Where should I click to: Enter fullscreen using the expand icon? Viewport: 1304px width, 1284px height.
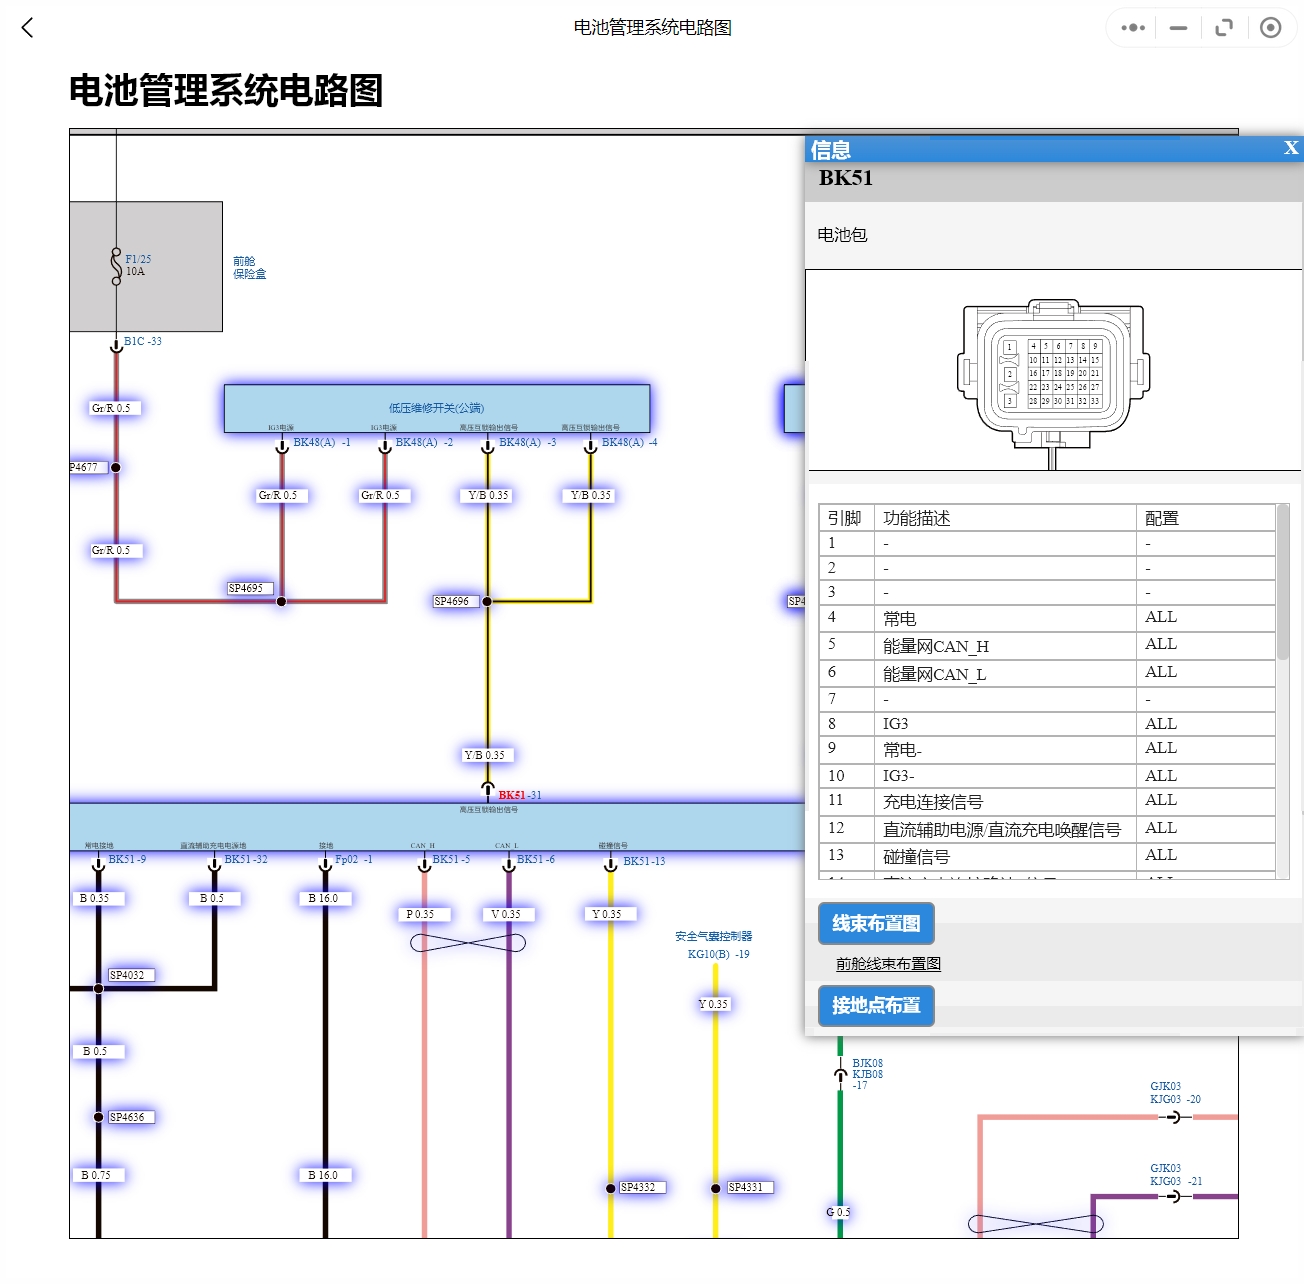[1223, 27]
